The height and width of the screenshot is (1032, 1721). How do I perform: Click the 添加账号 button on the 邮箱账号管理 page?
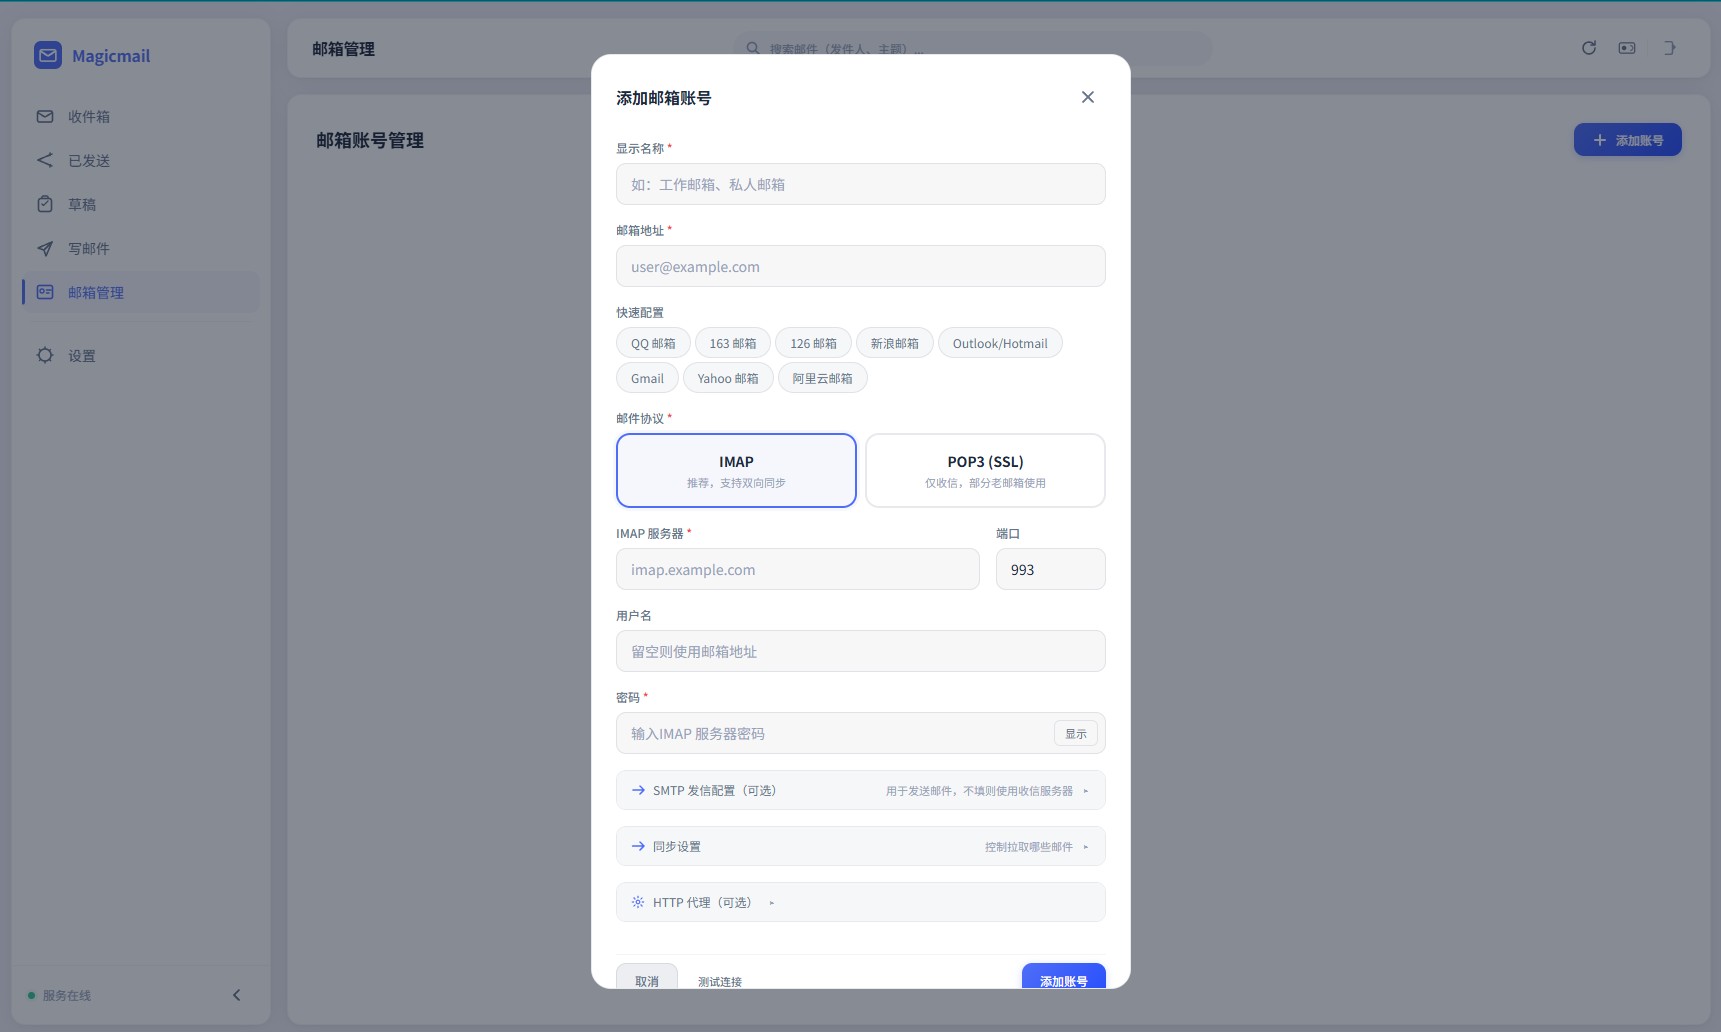pyautogui.click(x=1627, y=140)
